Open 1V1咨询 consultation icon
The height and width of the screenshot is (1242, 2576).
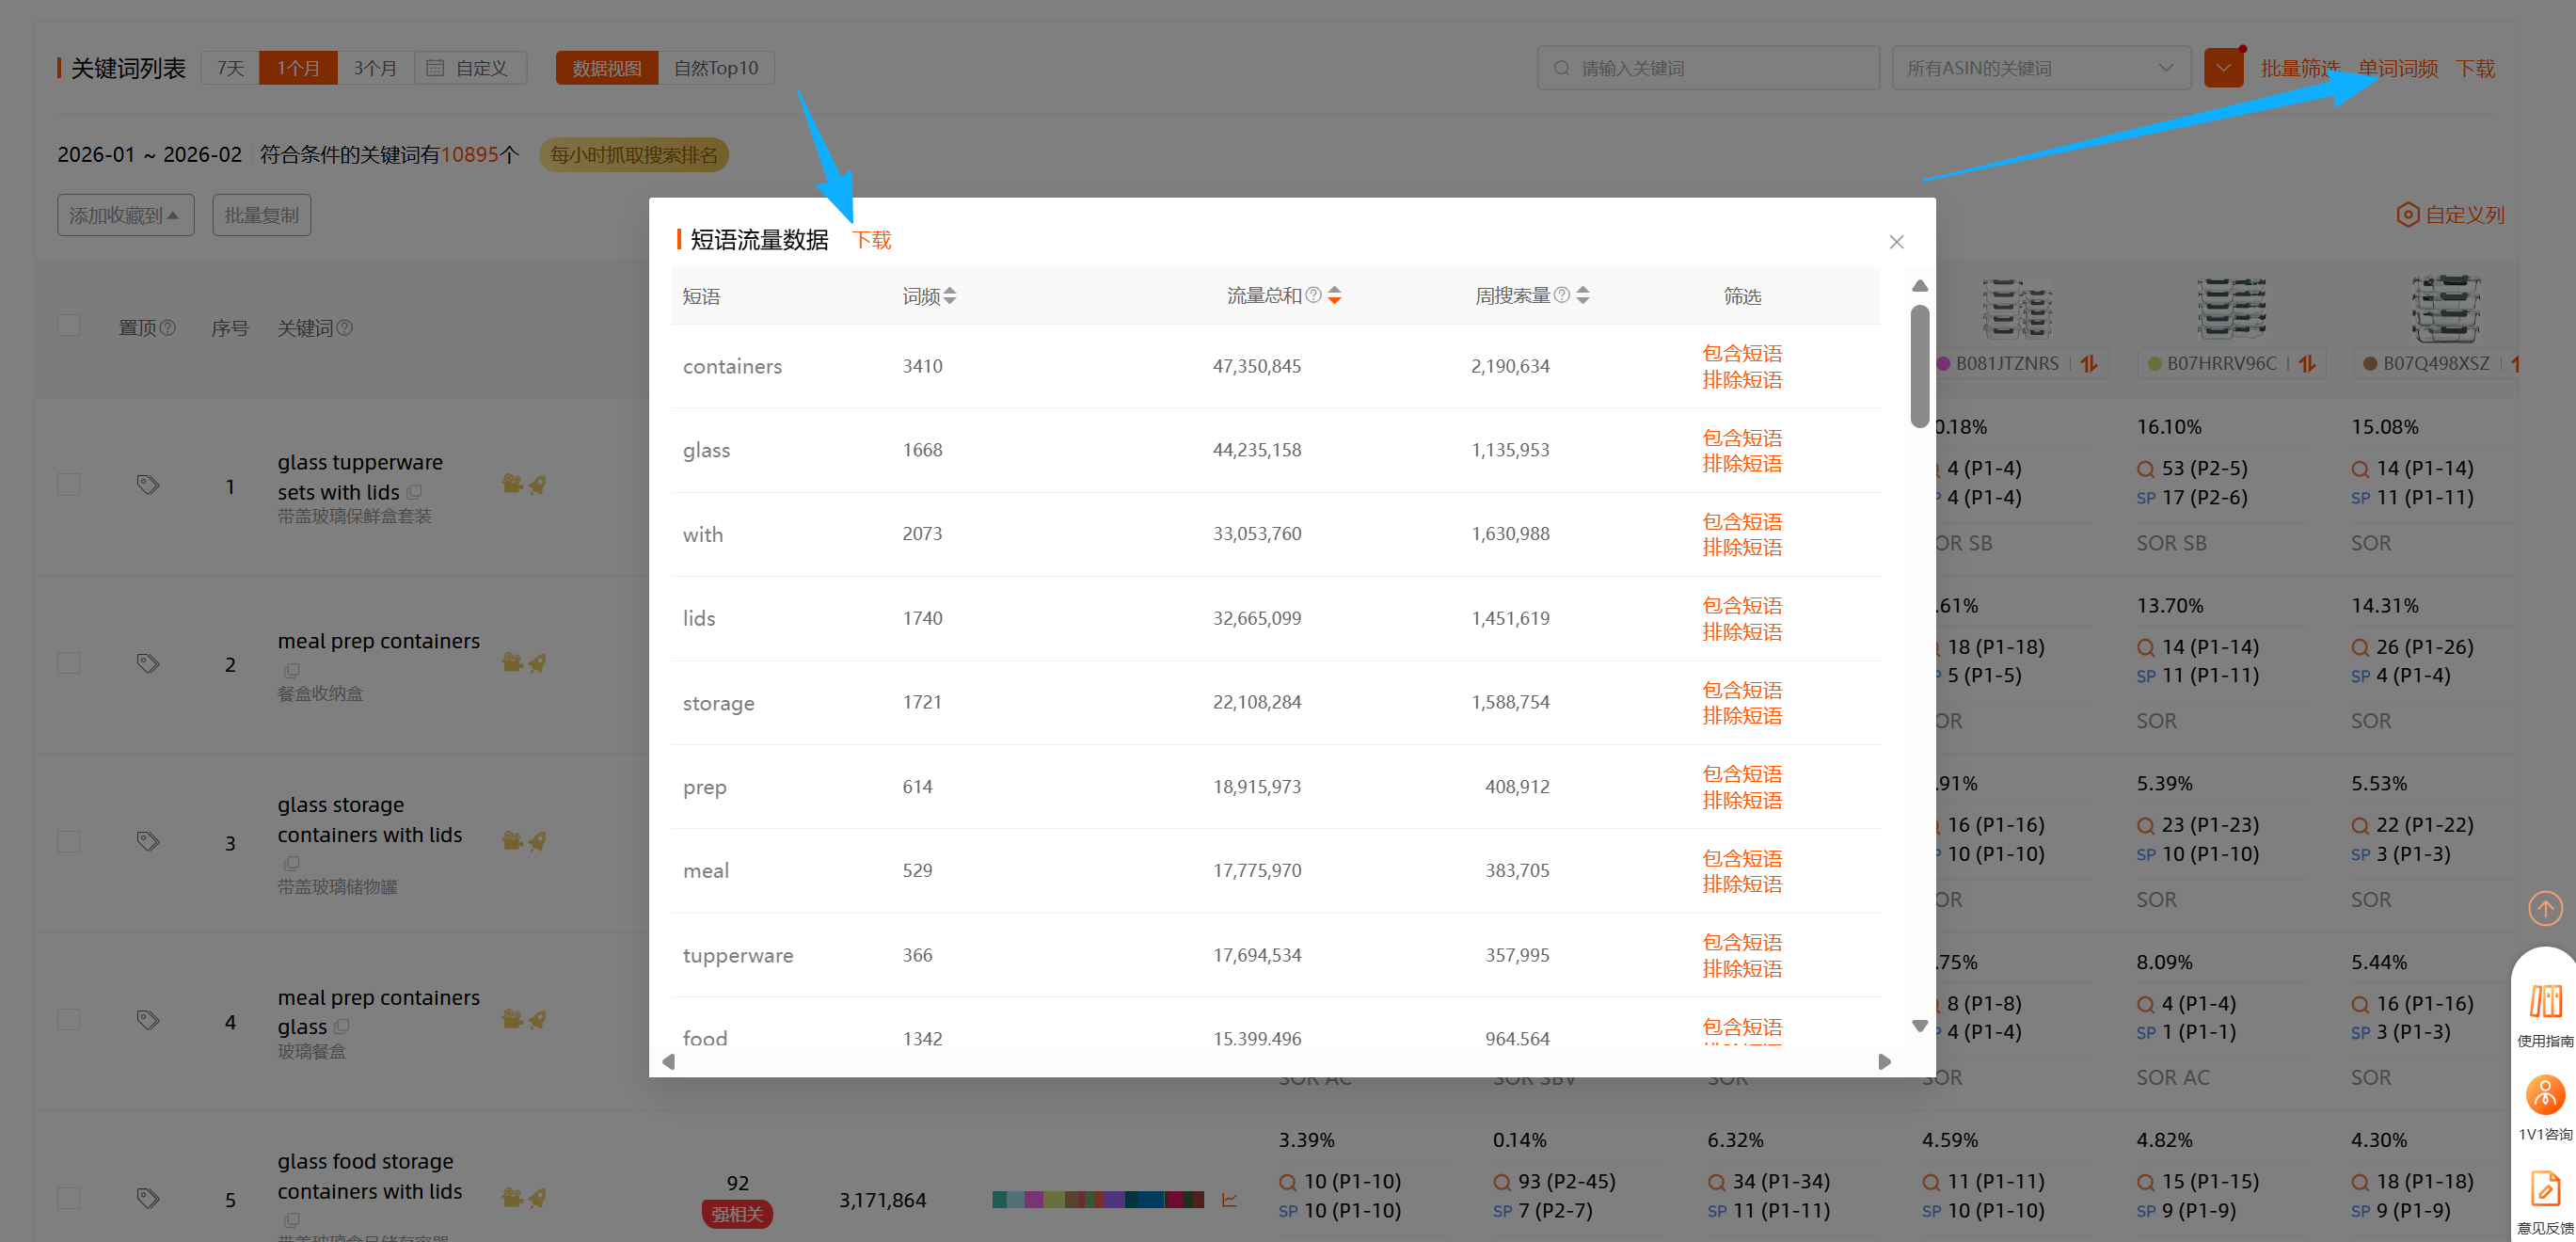[2544, 1095]
